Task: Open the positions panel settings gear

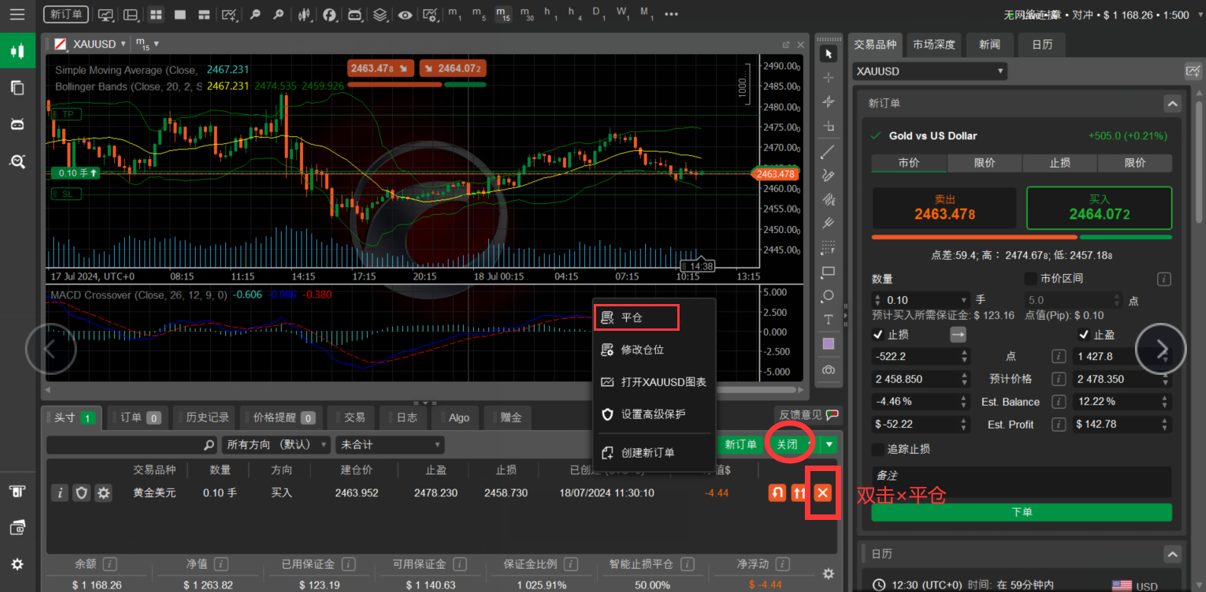Action: tap(828, 573)
